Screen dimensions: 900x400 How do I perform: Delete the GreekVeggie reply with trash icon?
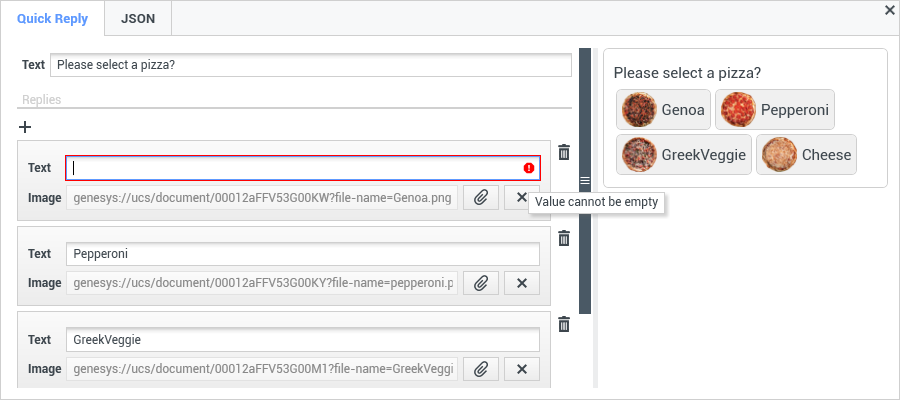click(x=564, y=324)
